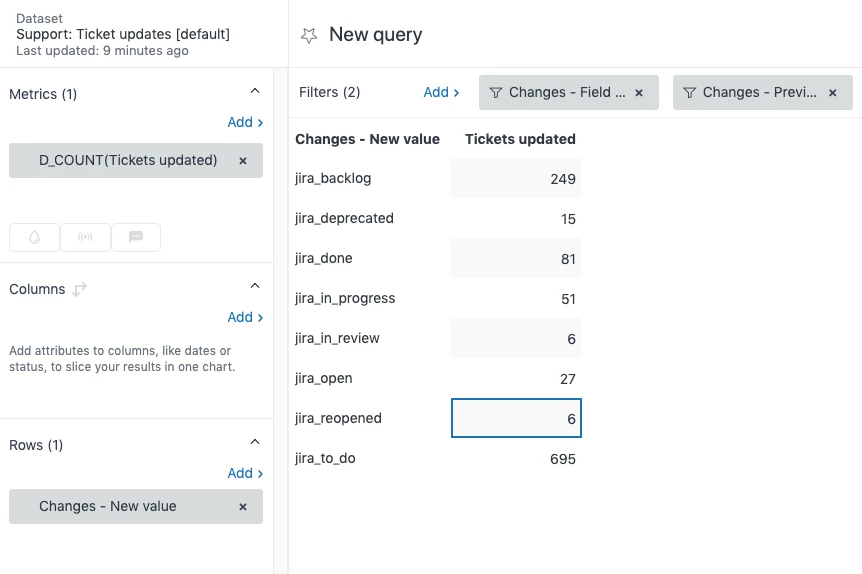
Task: Remove the Changes - New value row attribute
Action: pos(243,506)
